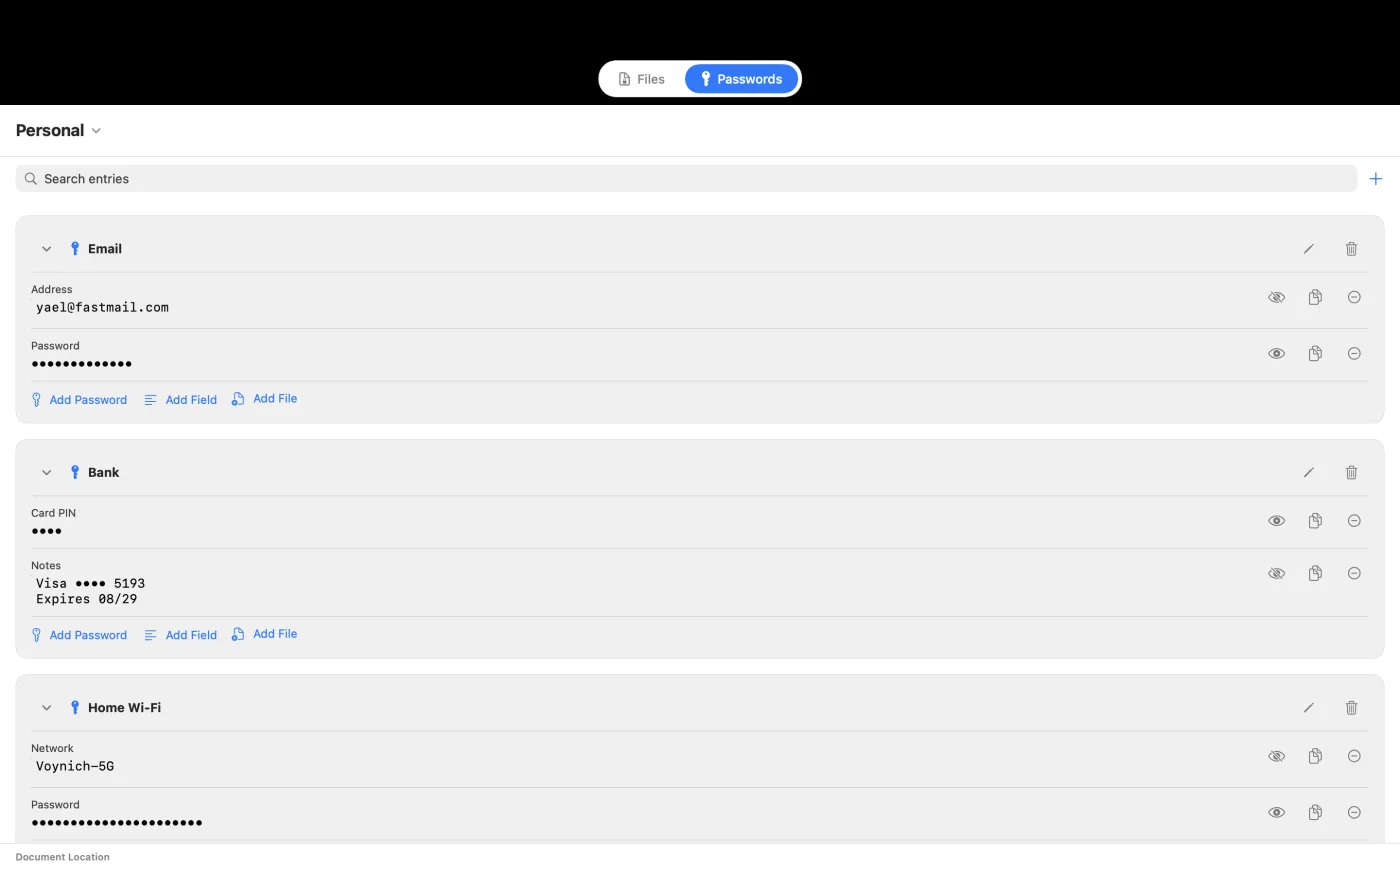Remove the Home Wi-Fi Password field
The width and height of the screenshot is (1400, 875).
[x=1355, y=813]
